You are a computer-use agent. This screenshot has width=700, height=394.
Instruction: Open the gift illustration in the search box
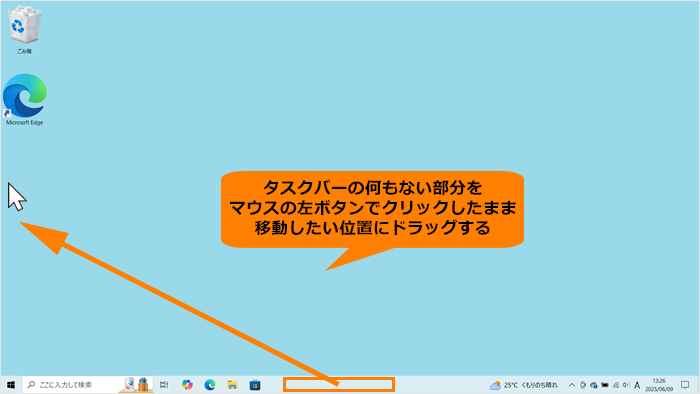click(x=136, y=385)
